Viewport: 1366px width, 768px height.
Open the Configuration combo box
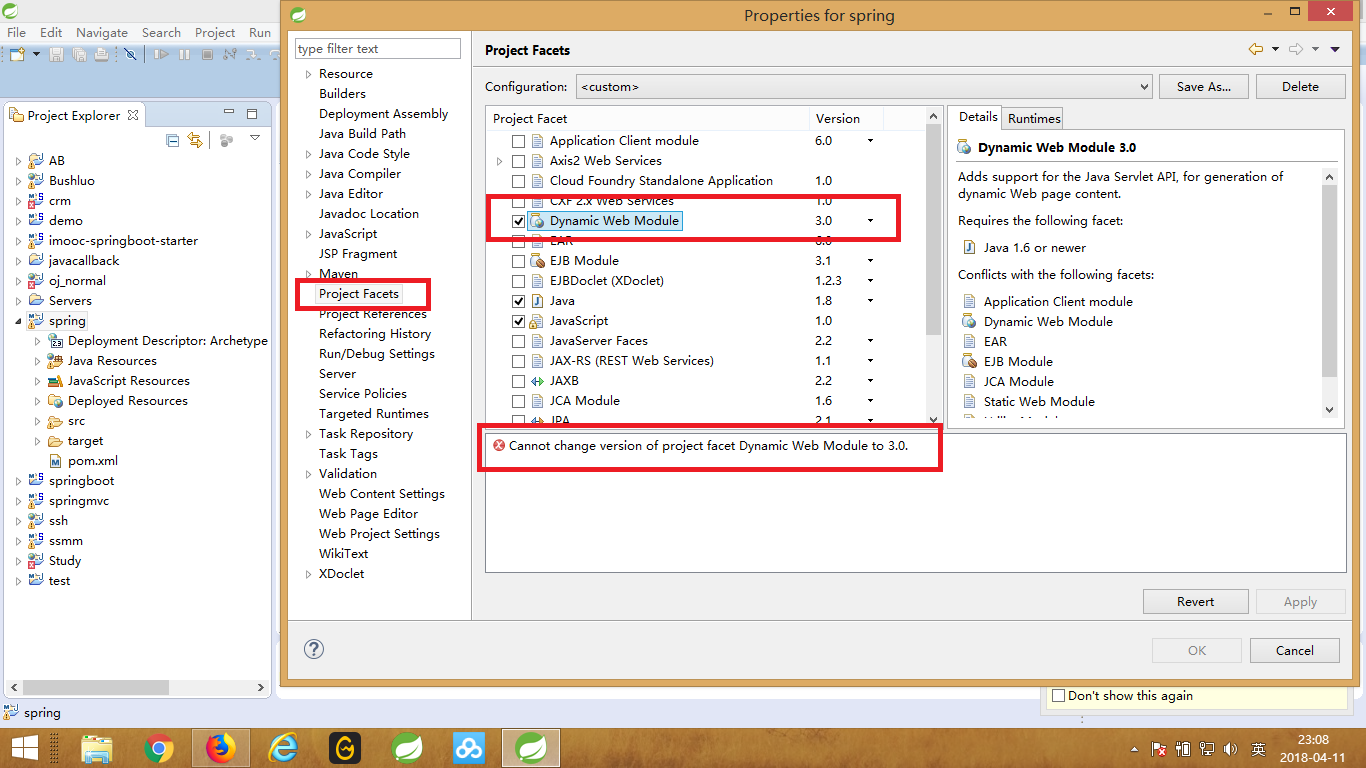click(x=865, y=87)
